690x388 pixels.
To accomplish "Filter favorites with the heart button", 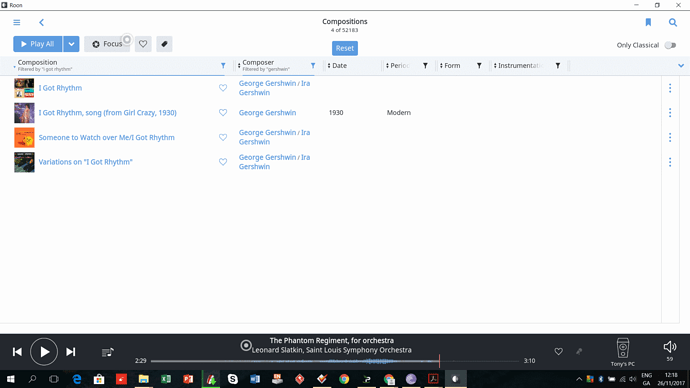I will click(x=143, y=44).
